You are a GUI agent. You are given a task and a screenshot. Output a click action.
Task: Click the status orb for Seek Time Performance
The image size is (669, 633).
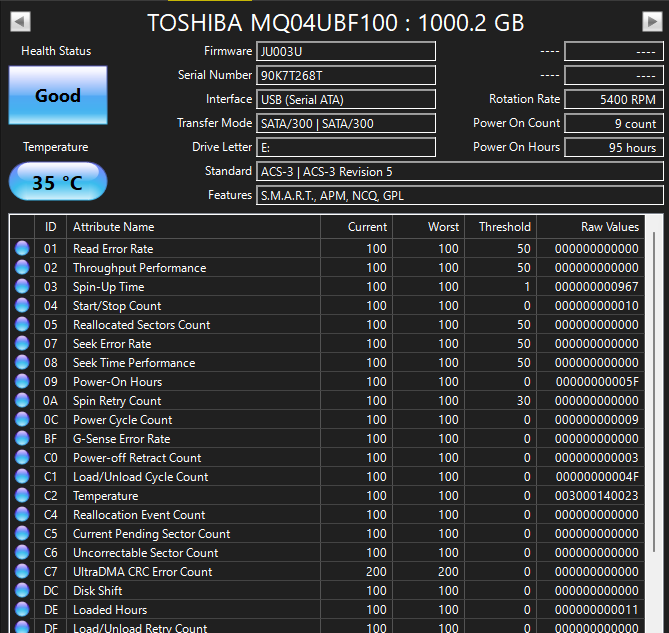[x=22, y=362]
